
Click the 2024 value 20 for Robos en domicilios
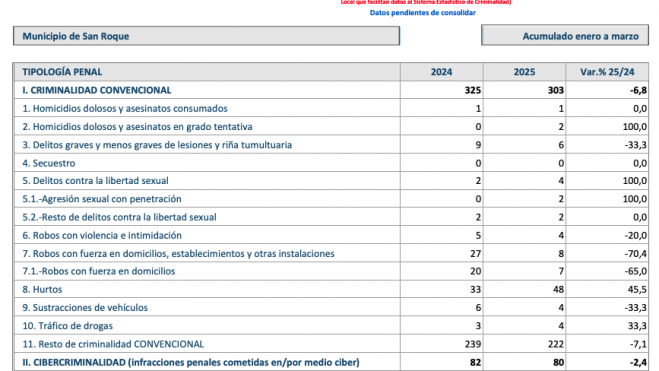tap(475, 271)
